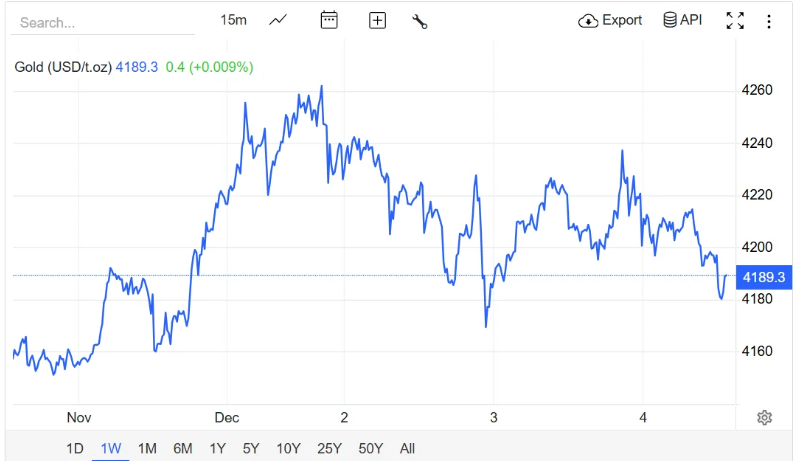The width and height of the screenshot is (798, 461).
Task: Click the Export cloud download button
Action: pos(610,20)
